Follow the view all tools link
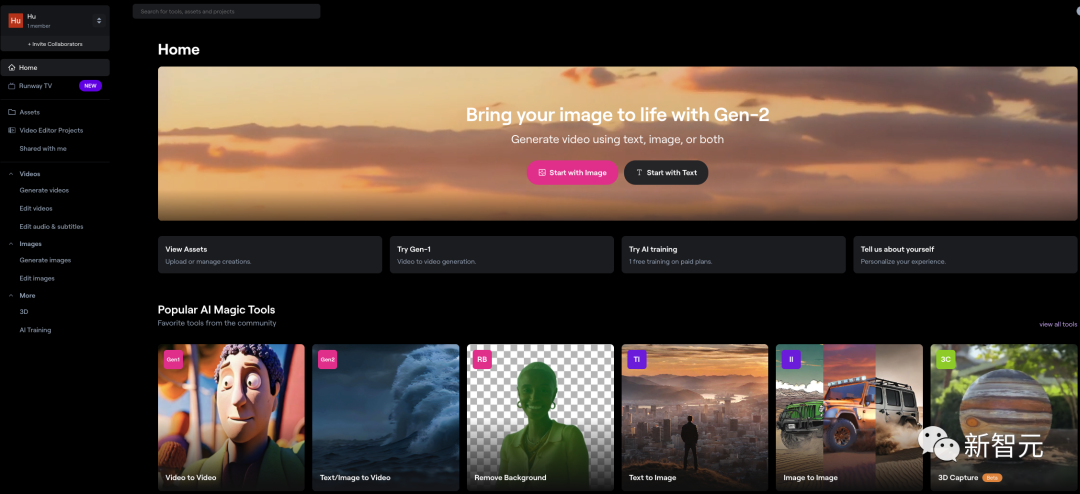 (x=1058, y=324)
